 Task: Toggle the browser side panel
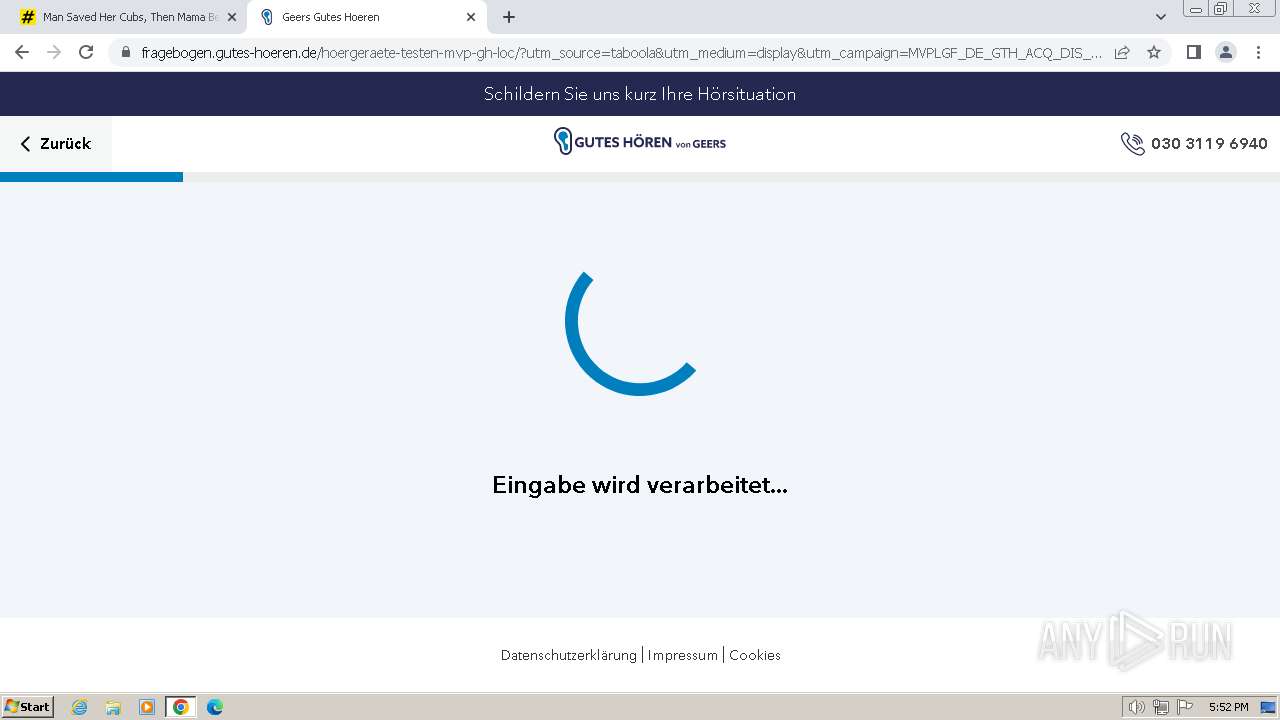pyautogui.click(x=1193, y=52)
